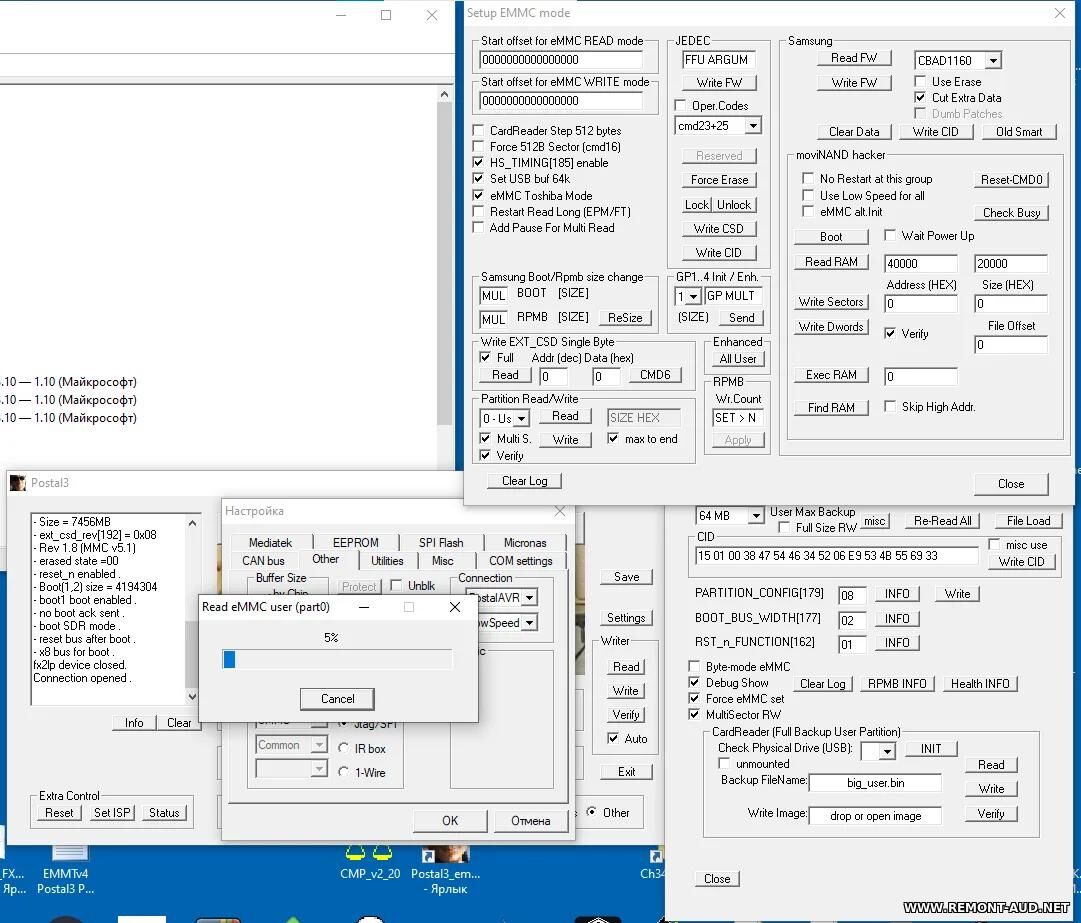Open the Utilities tab

click(x=387, y=560)
